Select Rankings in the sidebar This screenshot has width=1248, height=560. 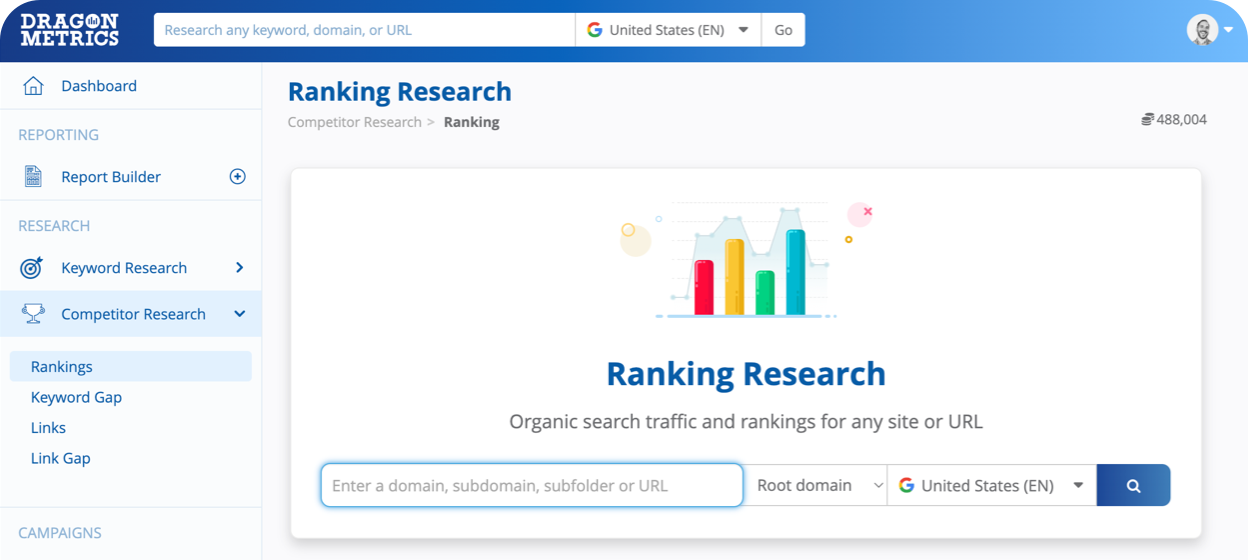[62, 367]
